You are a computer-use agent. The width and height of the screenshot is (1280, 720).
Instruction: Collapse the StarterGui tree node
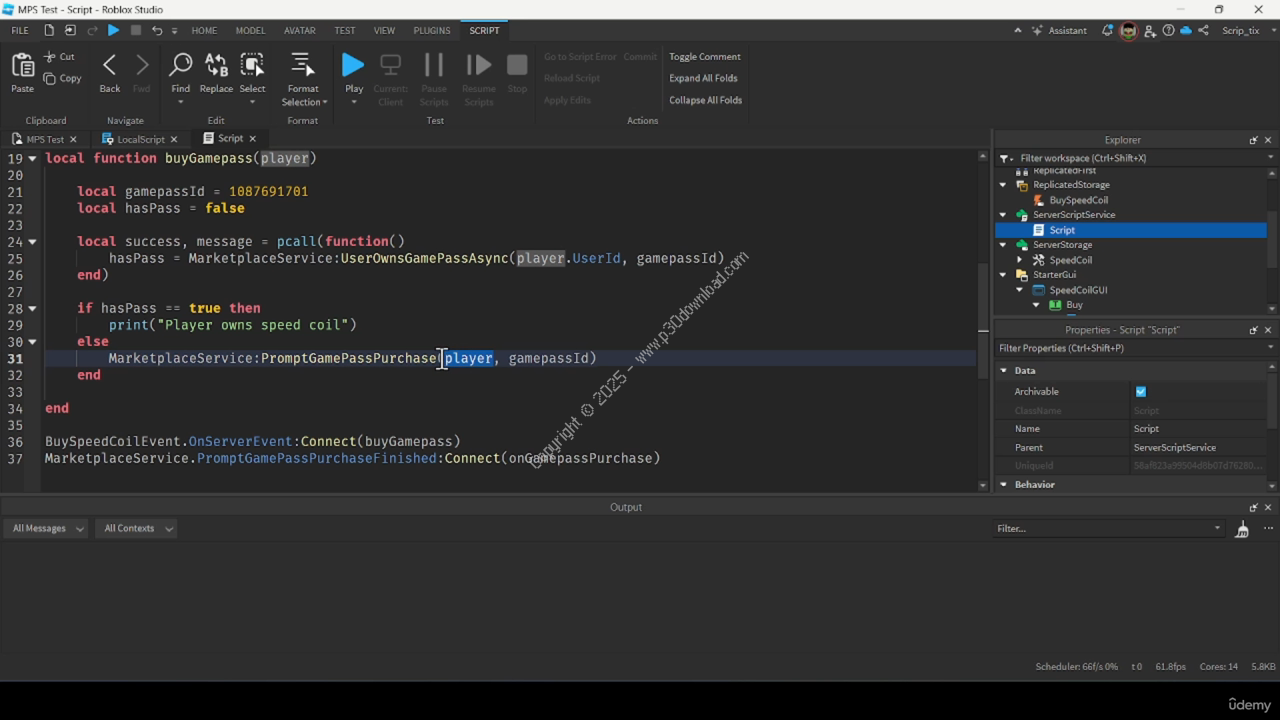[x=1003, y=275]
